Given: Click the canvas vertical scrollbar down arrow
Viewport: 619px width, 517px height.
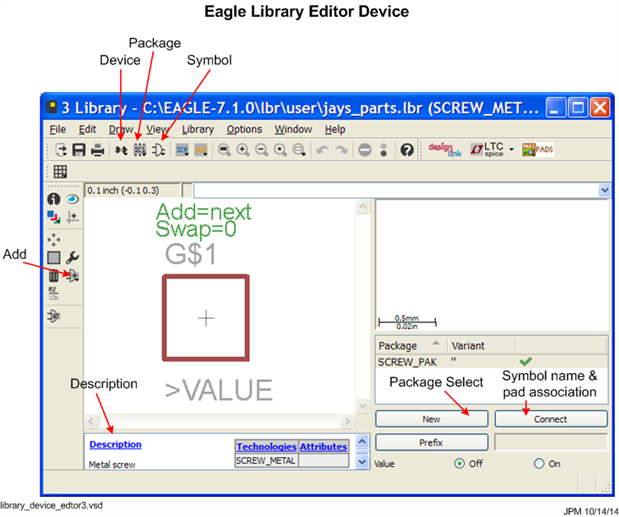Looking at the screenshot, I should (363, 406).
